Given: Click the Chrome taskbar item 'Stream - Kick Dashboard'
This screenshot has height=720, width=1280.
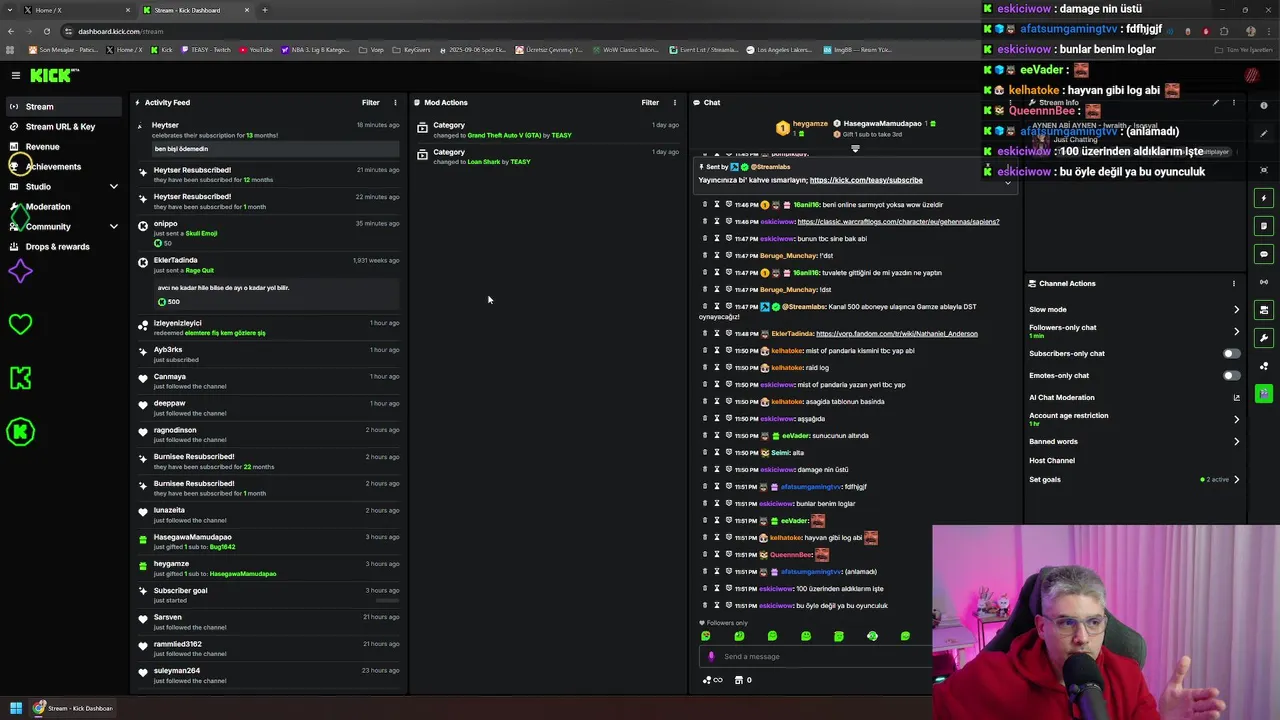Looking at the screenshot, I should pyautogui.click(x=75, y=708).
